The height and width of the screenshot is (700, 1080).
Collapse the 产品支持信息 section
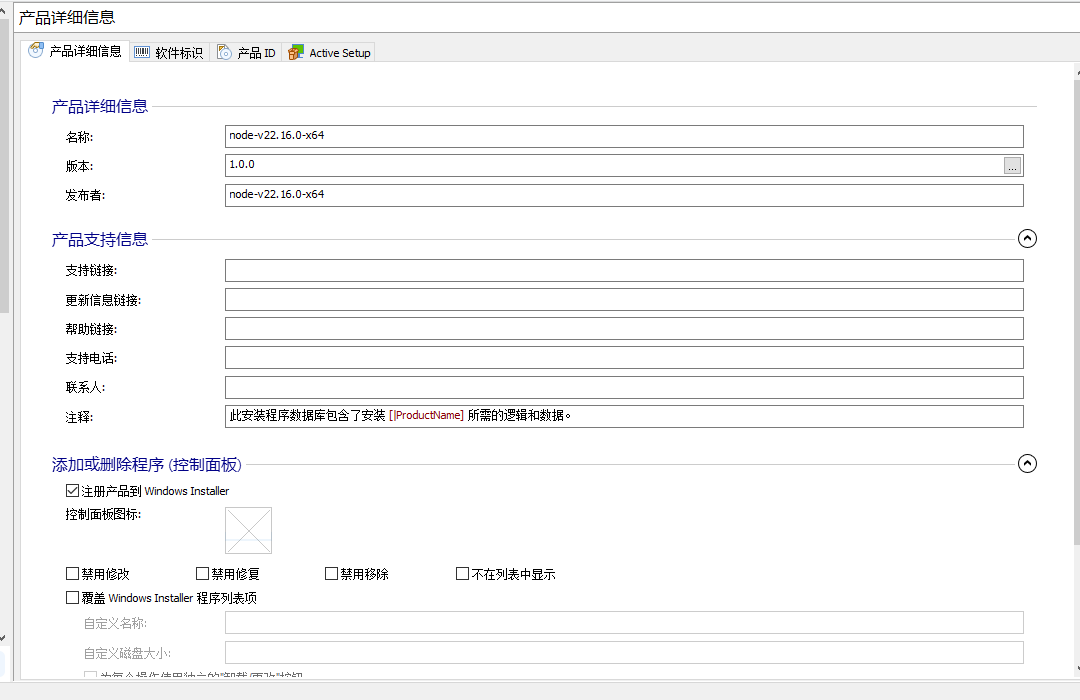click(1027, 238)
